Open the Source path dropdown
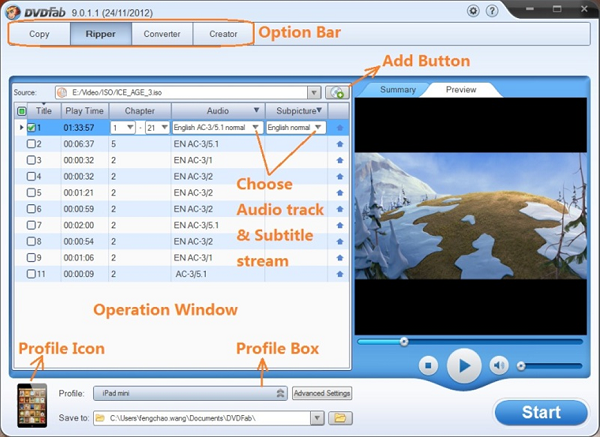The image size is (600, 437). (314, 92)
